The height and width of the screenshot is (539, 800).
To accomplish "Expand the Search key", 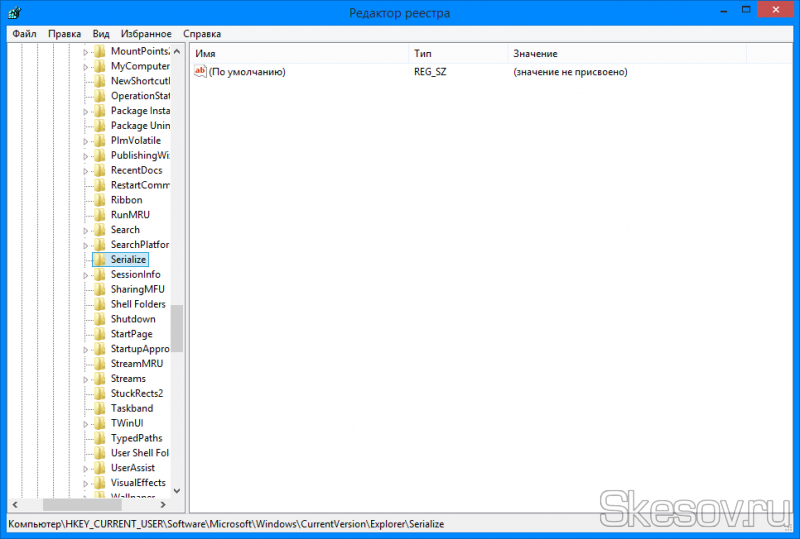I will click(86, 230).
